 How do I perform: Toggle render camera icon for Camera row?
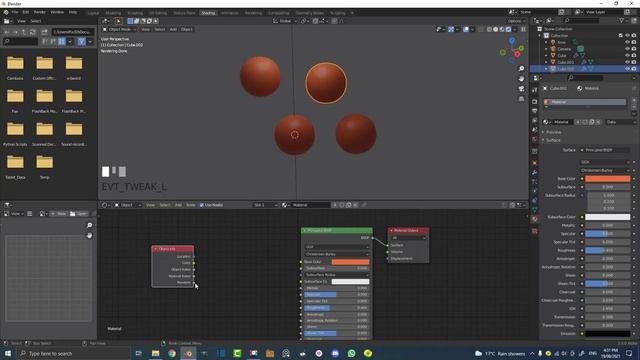[634, 49]
